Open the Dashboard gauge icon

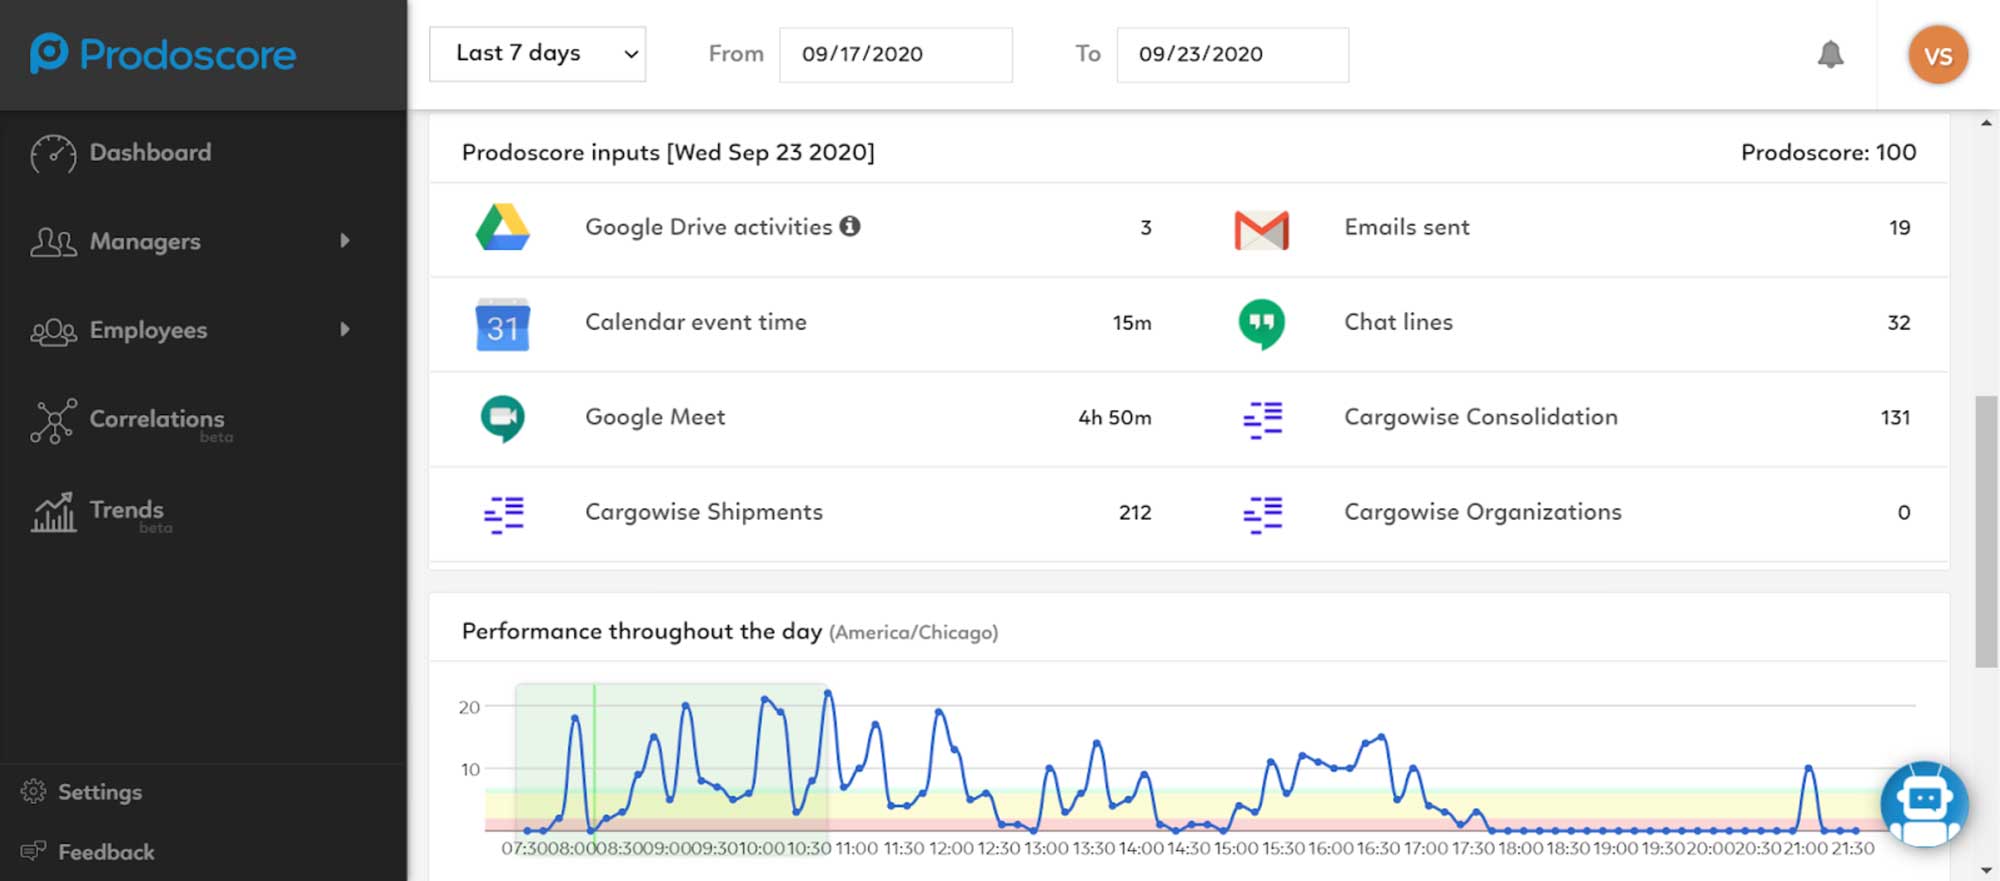pos(53,154)
